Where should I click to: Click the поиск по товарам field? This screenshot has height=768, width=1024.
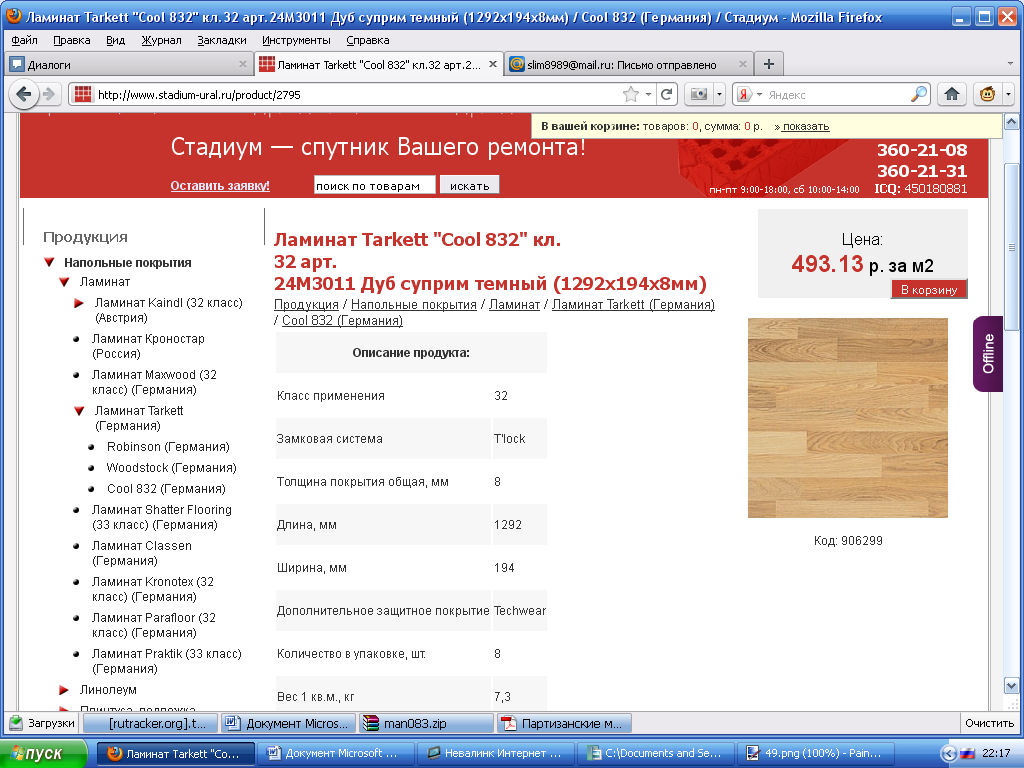point(374,185)
